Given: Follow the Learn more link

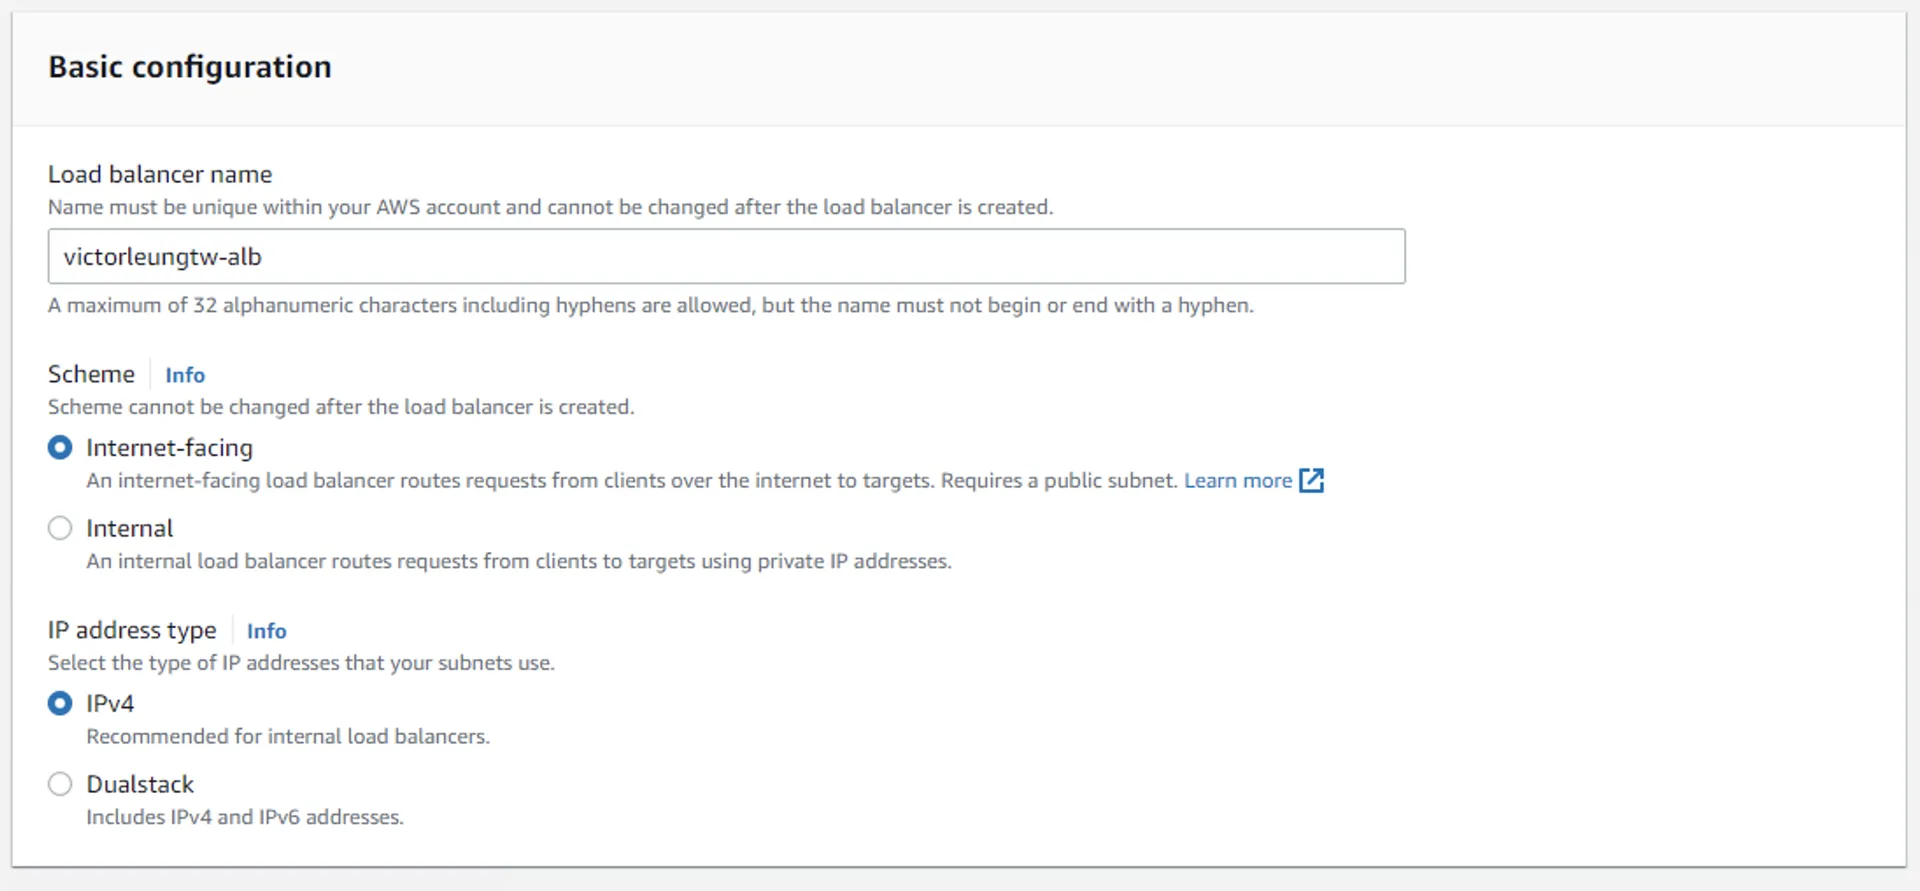Looking at the screenshot, I should (1238, 481).
